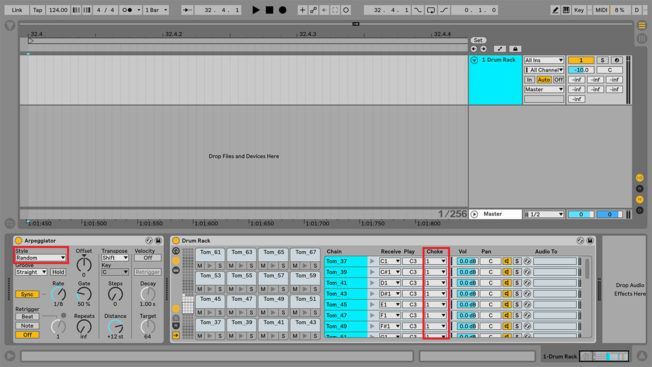Toggle the Loop switch in transport
Screen dimensions: 652x367
(x=431, y=10)
